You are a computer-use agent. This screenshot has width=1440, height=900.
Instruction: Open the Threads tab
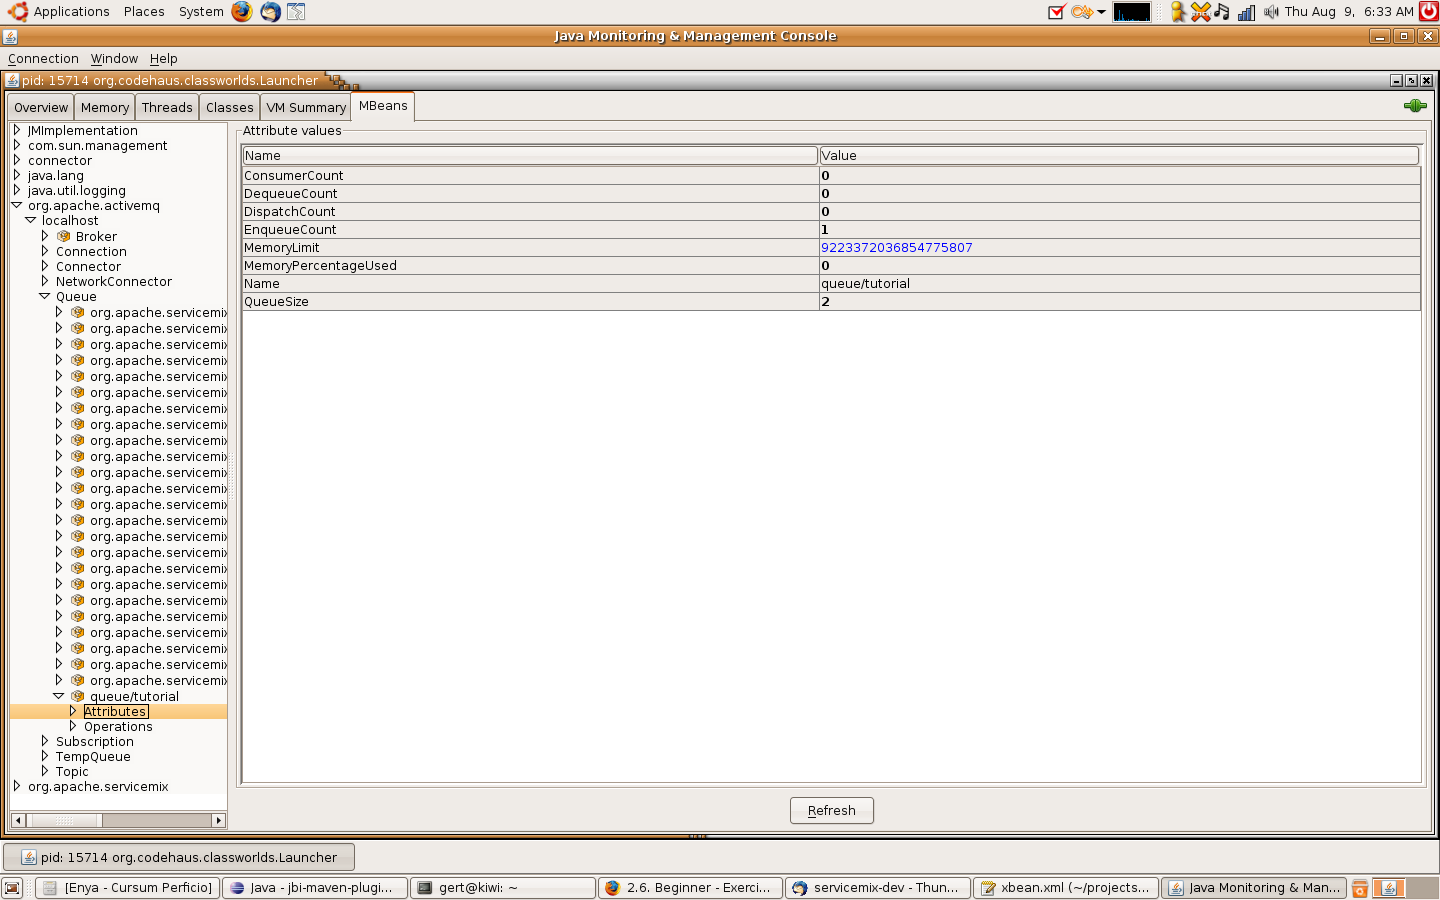(167, 107)
